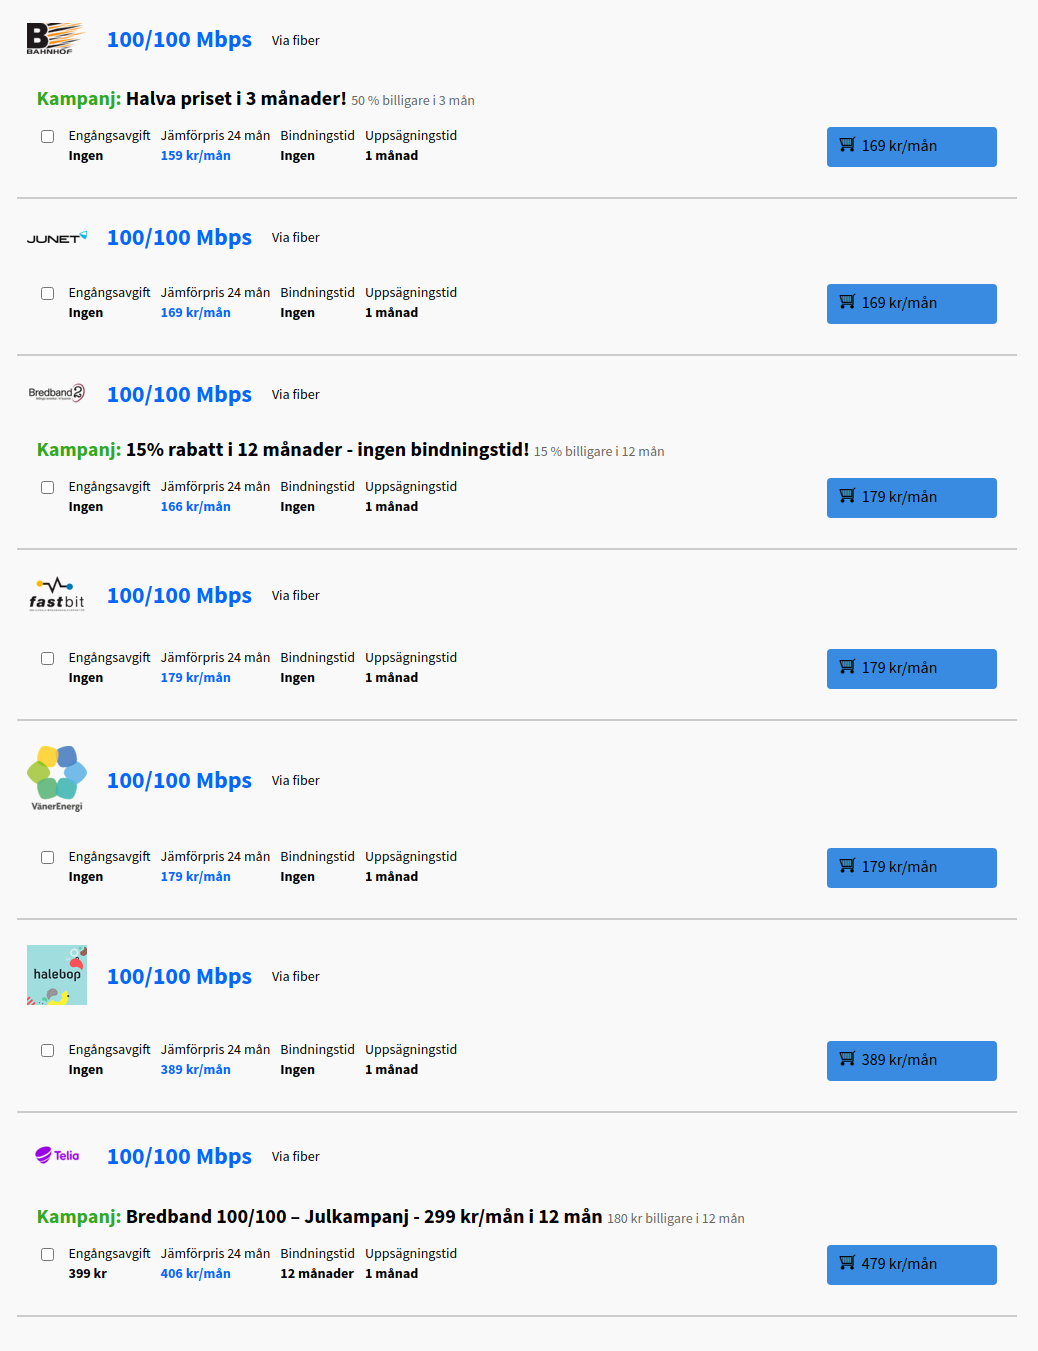
Task: Tick the Bahnhof offer compare checkbox
Action: tap(47, 136)
